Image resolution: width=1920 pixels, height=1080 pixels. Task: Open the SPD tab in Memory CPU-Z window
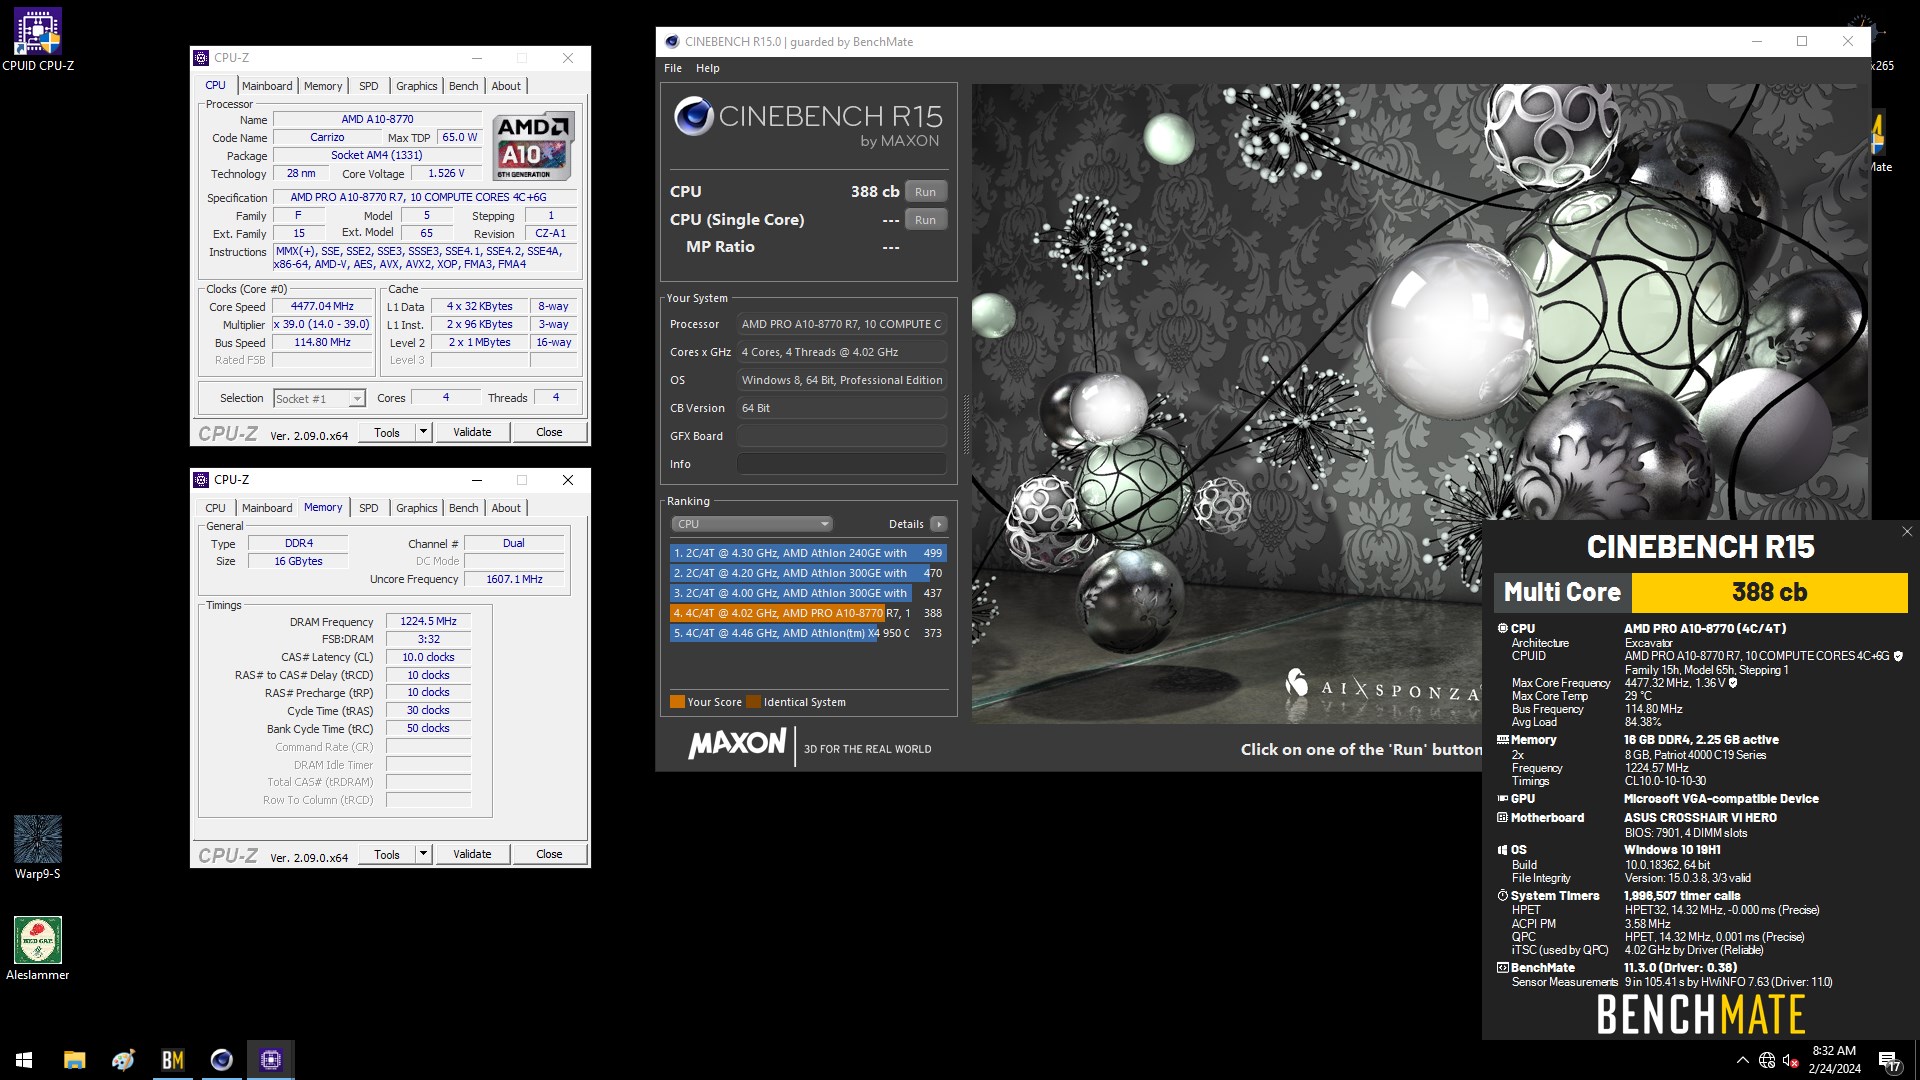(x=369, y=508)
